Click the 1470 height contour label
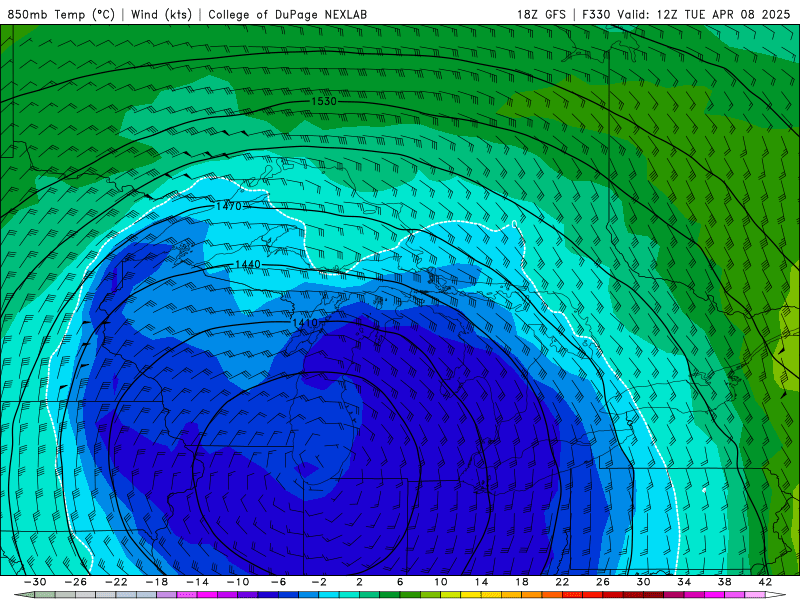800x600 pixels. click(229, 206)
